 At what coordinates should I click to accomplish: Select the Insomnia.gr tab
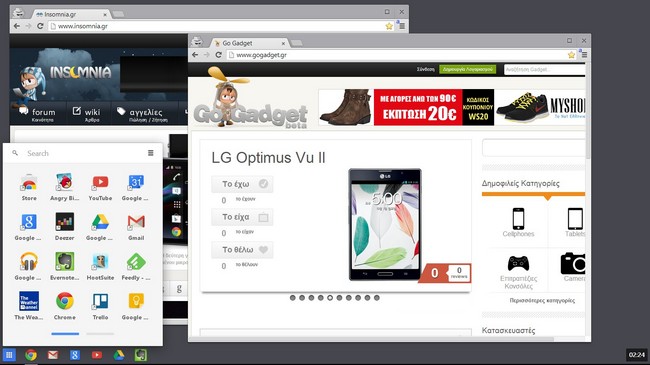tap(70, 15)
